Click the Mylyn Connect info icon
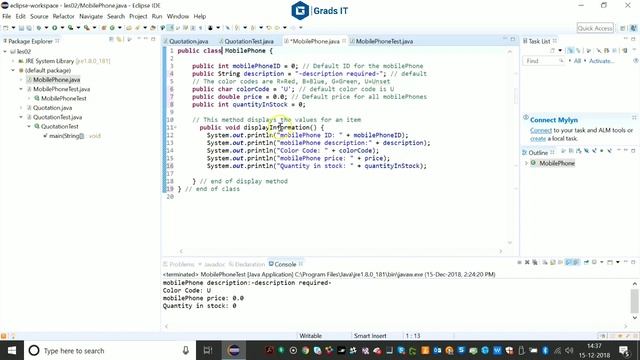The width and height of the screenshot is (640, 360). point(526,118)
